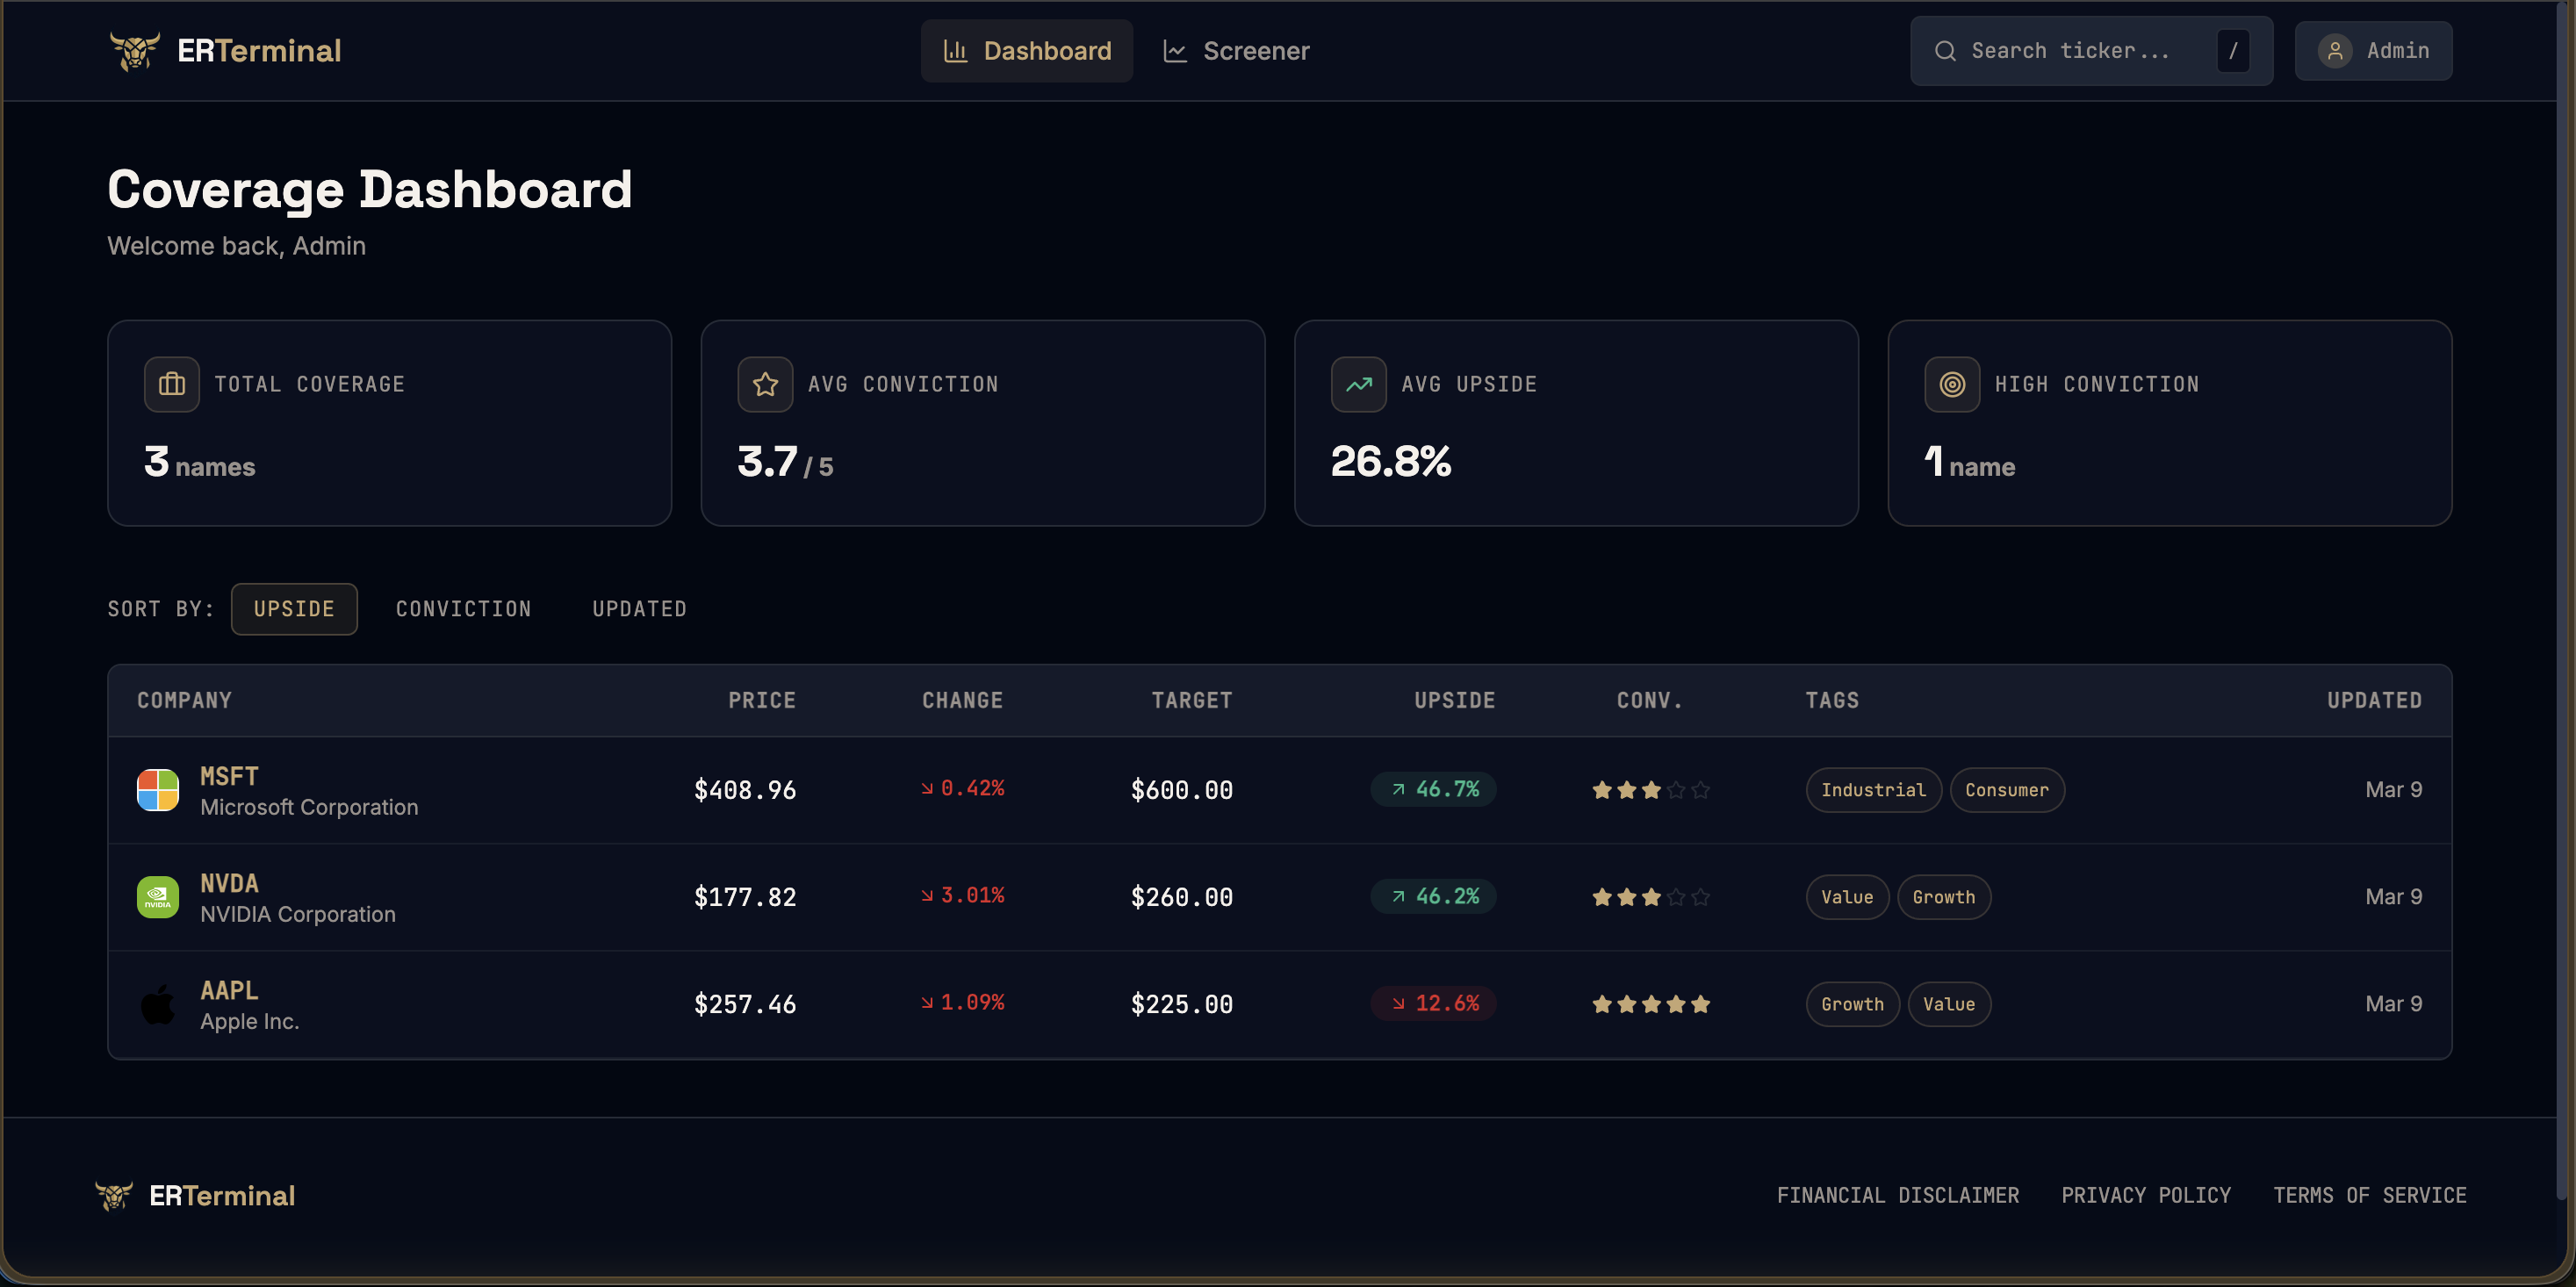The width and height of the screenshot is (2576, 1287).
Task: Click the Microsoft logo in the MSFT row
Action: [x=157, y=790]
